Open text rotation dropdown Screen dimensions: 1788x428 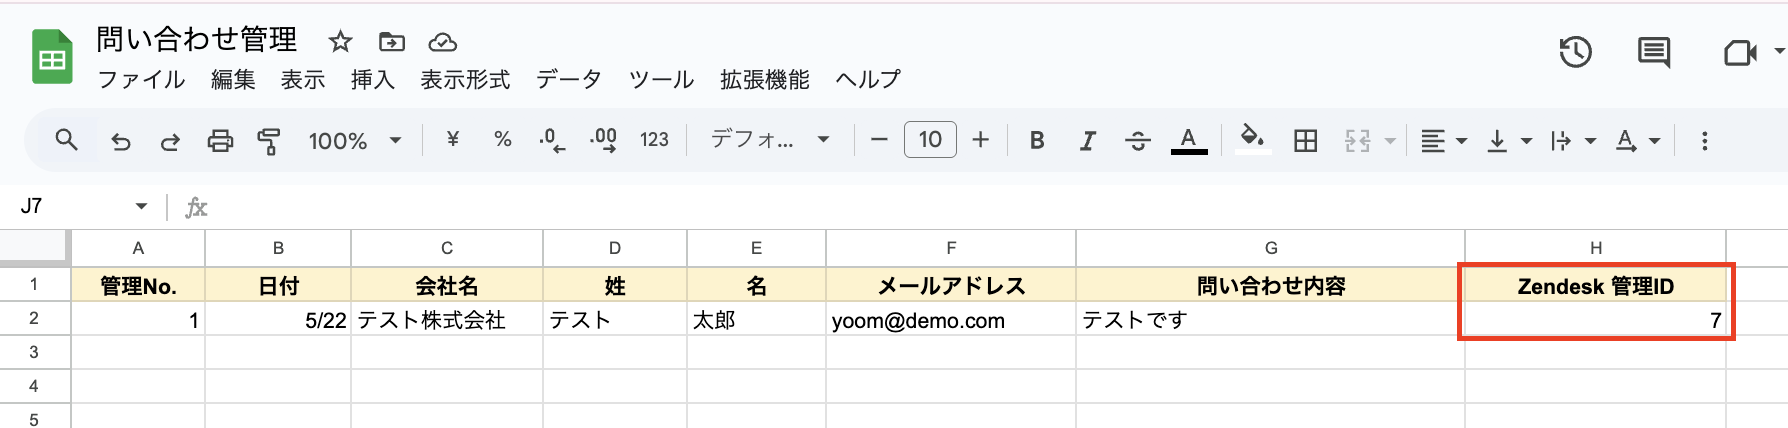[1638, 141]
